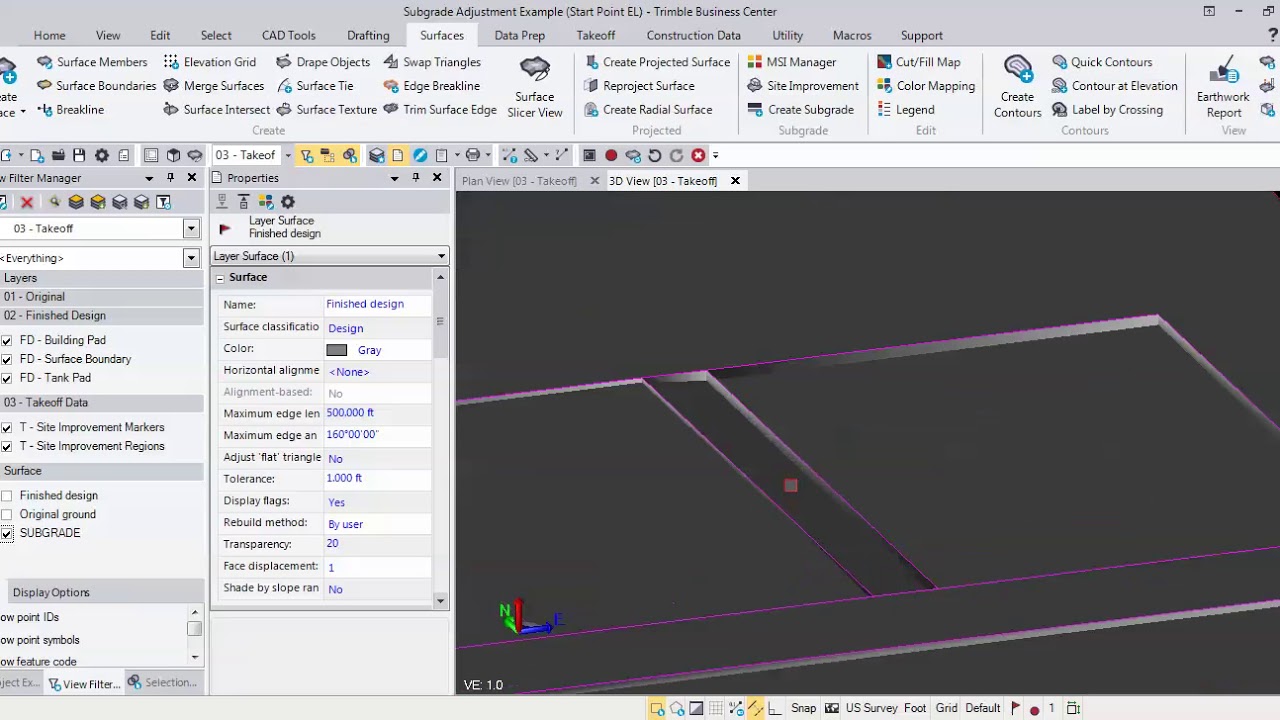The height and width of the screenshot is (720, 1280).
Task: Click Create Projected Surface button
Action: (x=657, y=62)
